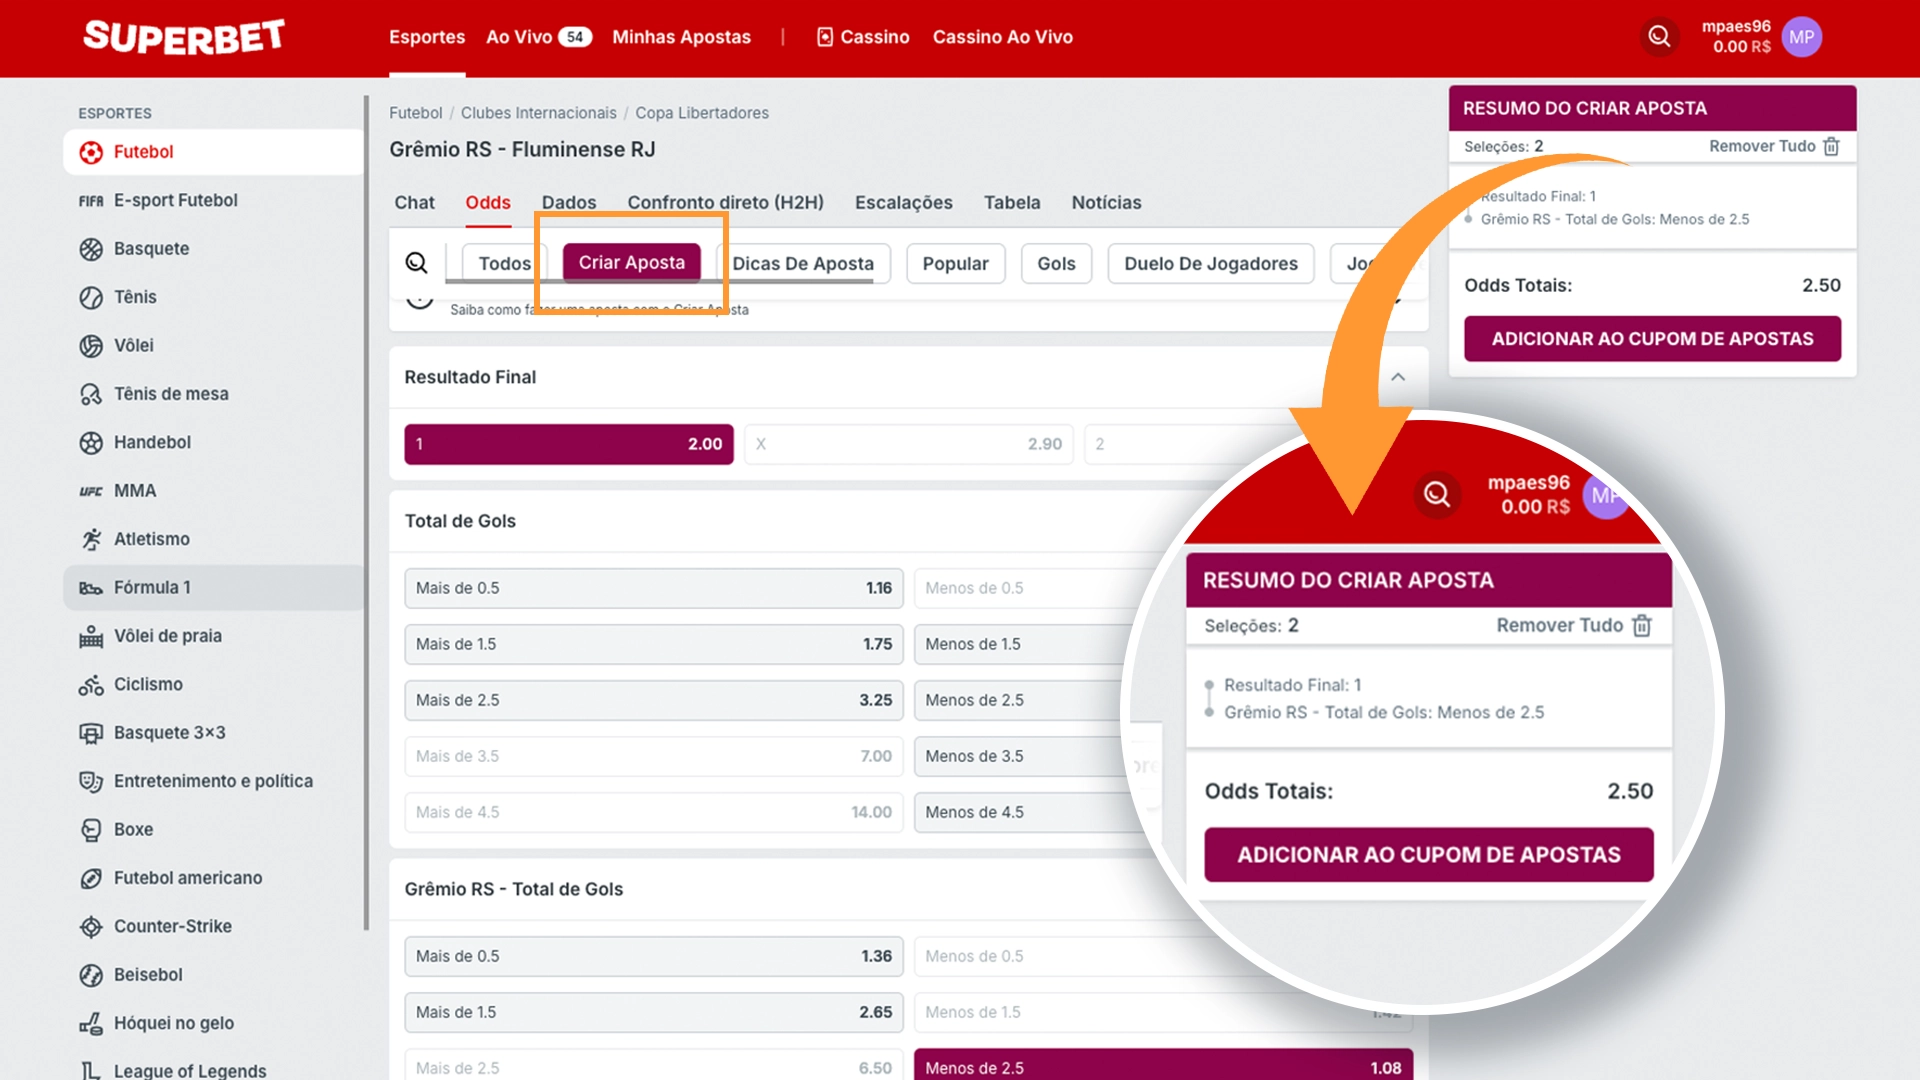Switch to the Dados tab

tap(569, 203)
